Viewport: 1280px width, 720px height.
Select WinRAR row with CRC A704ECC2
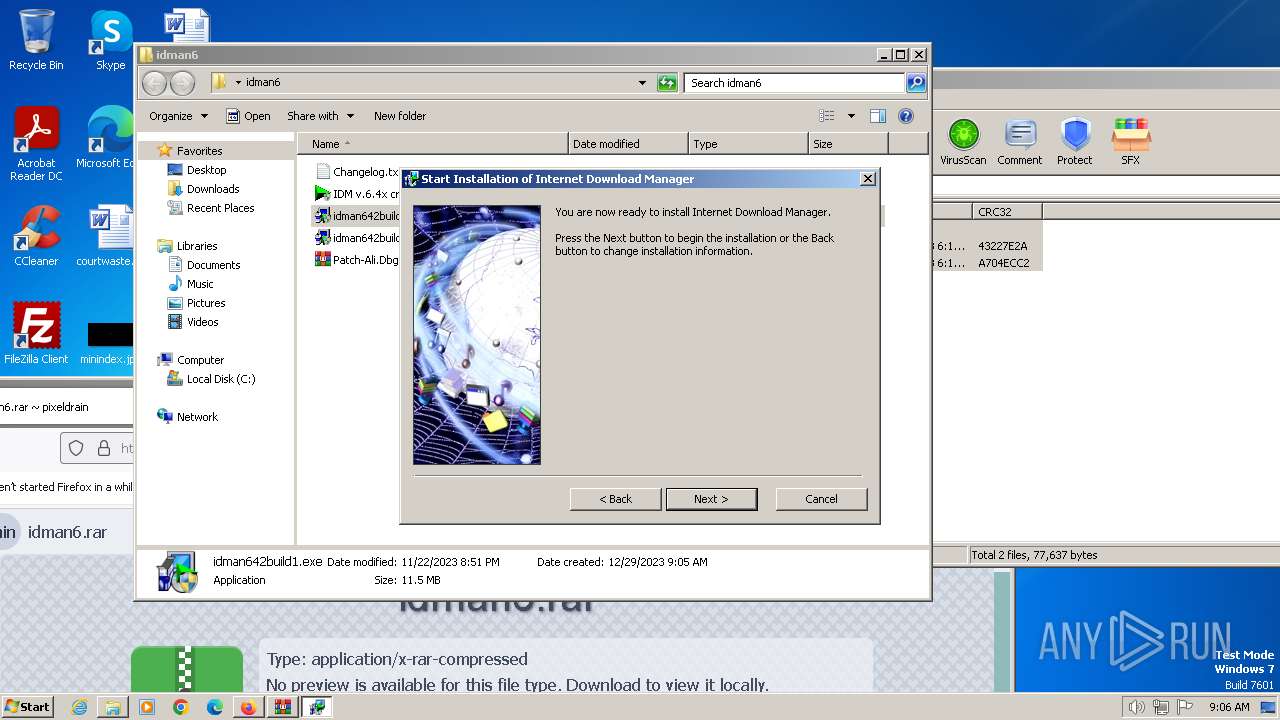(987, 263)
